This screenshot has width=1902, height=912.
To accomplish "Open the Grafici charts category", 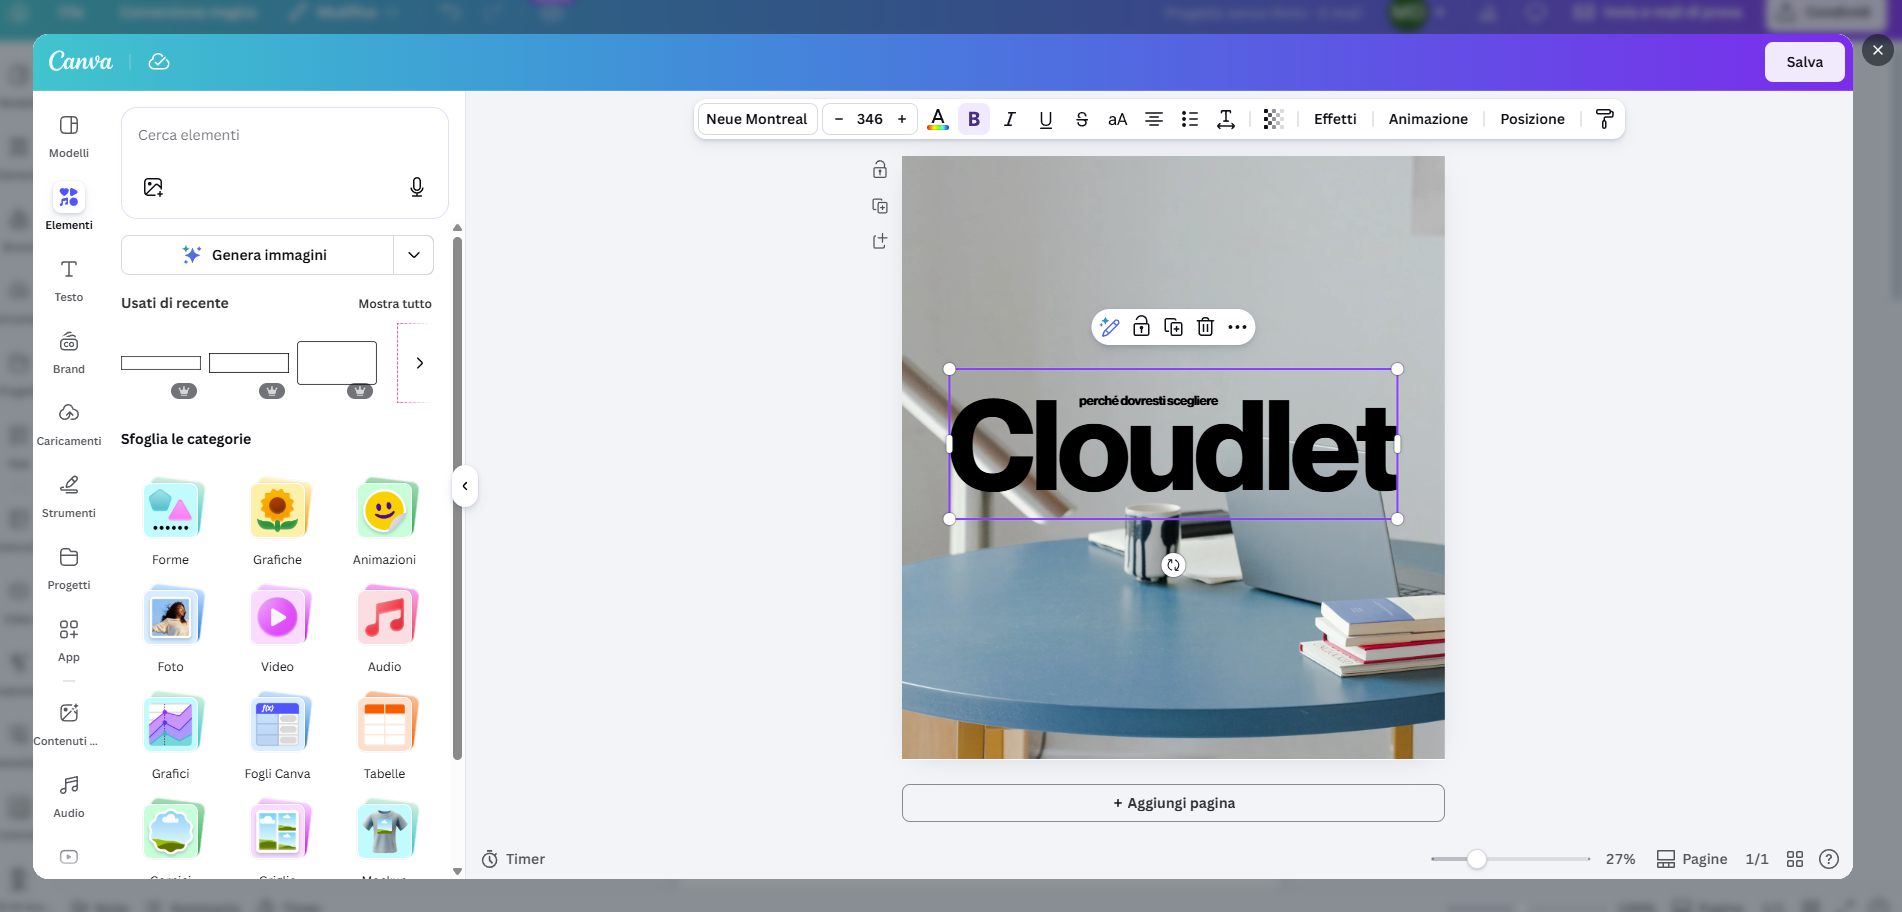I will (171, 737).
